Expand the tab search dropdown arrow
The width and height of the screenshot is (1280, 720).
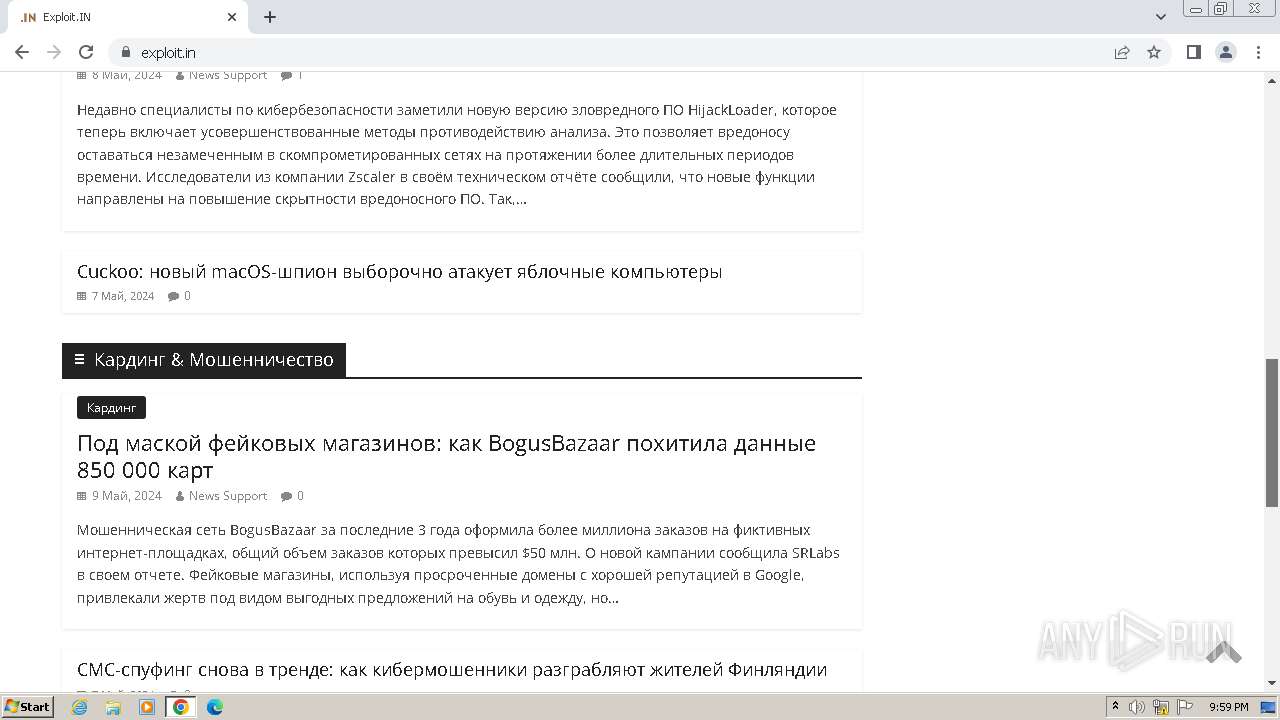[x=1161, y=17]
